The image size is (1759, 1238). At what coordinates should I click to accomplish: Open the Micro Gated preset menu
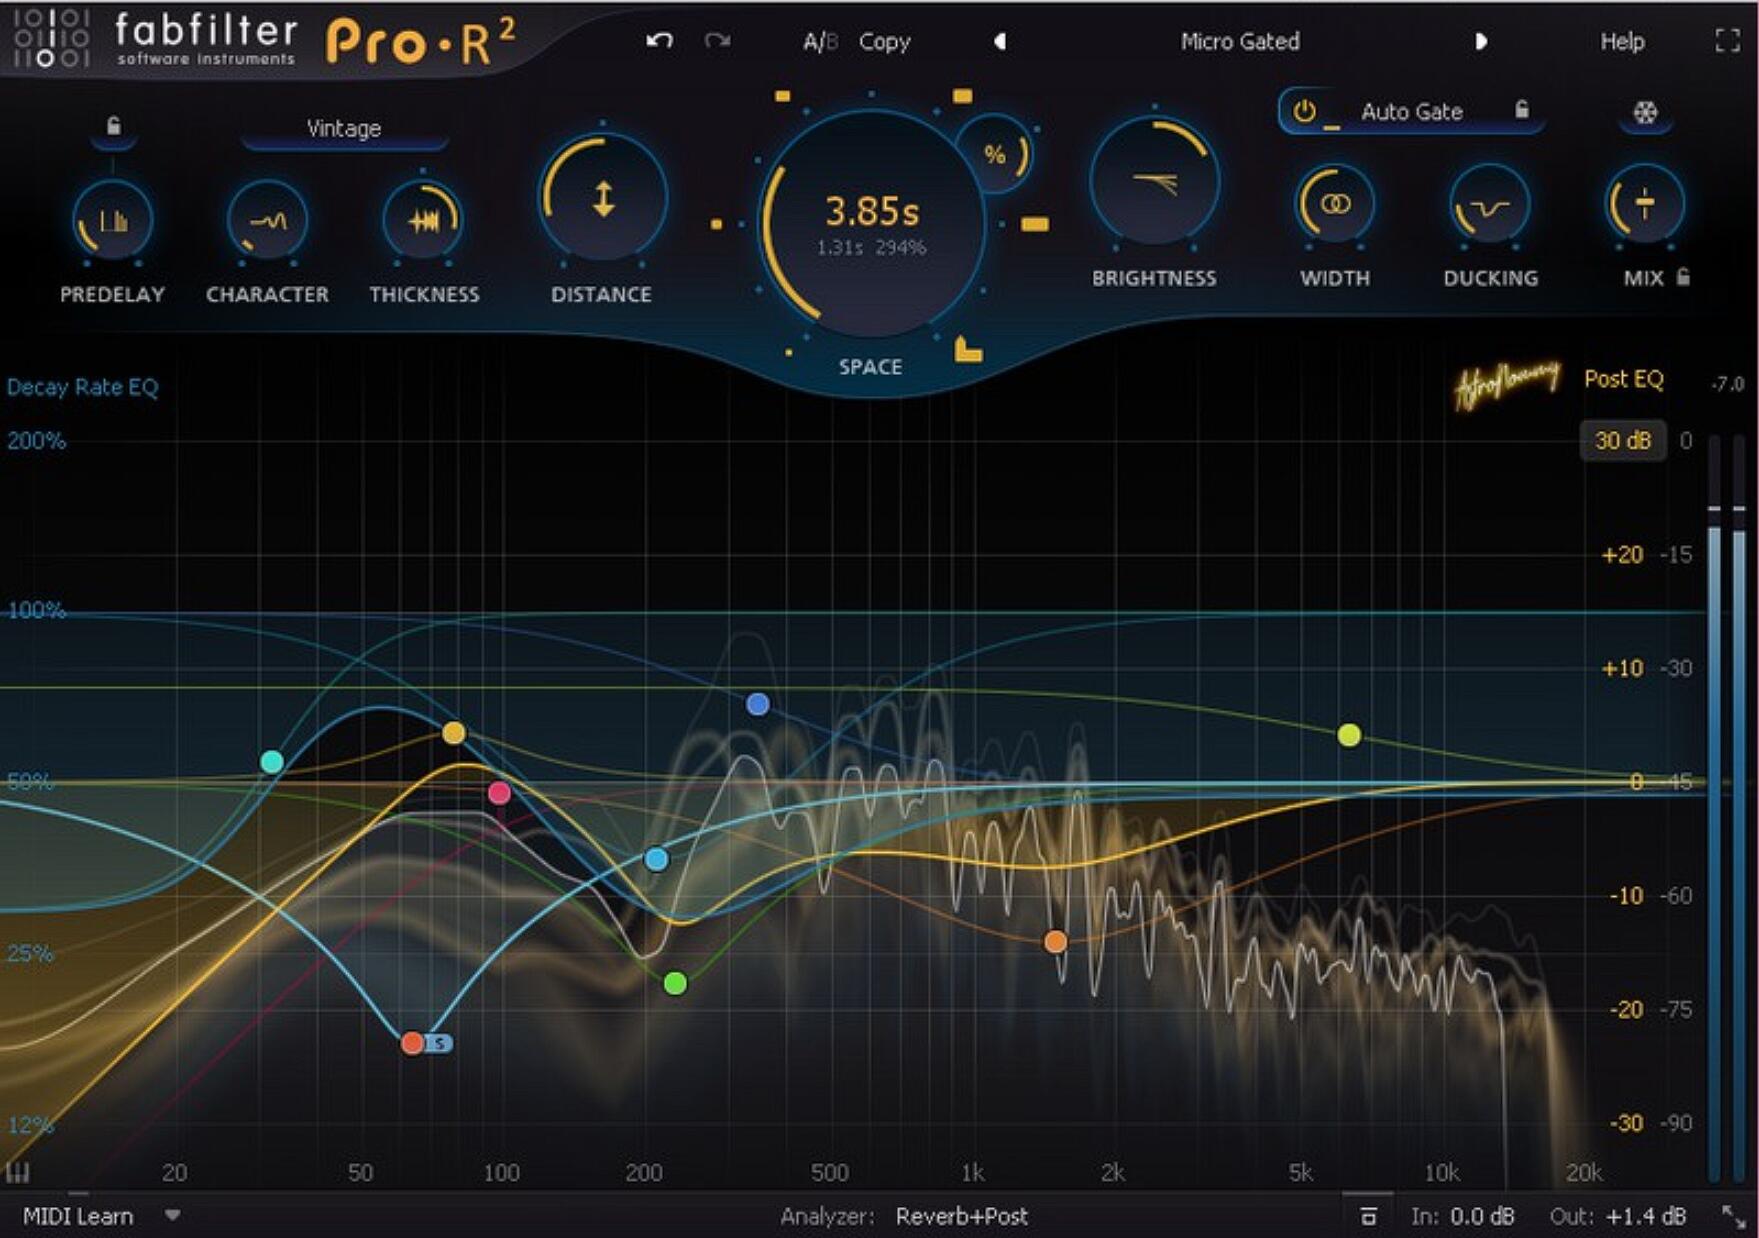coord(1239,41)
